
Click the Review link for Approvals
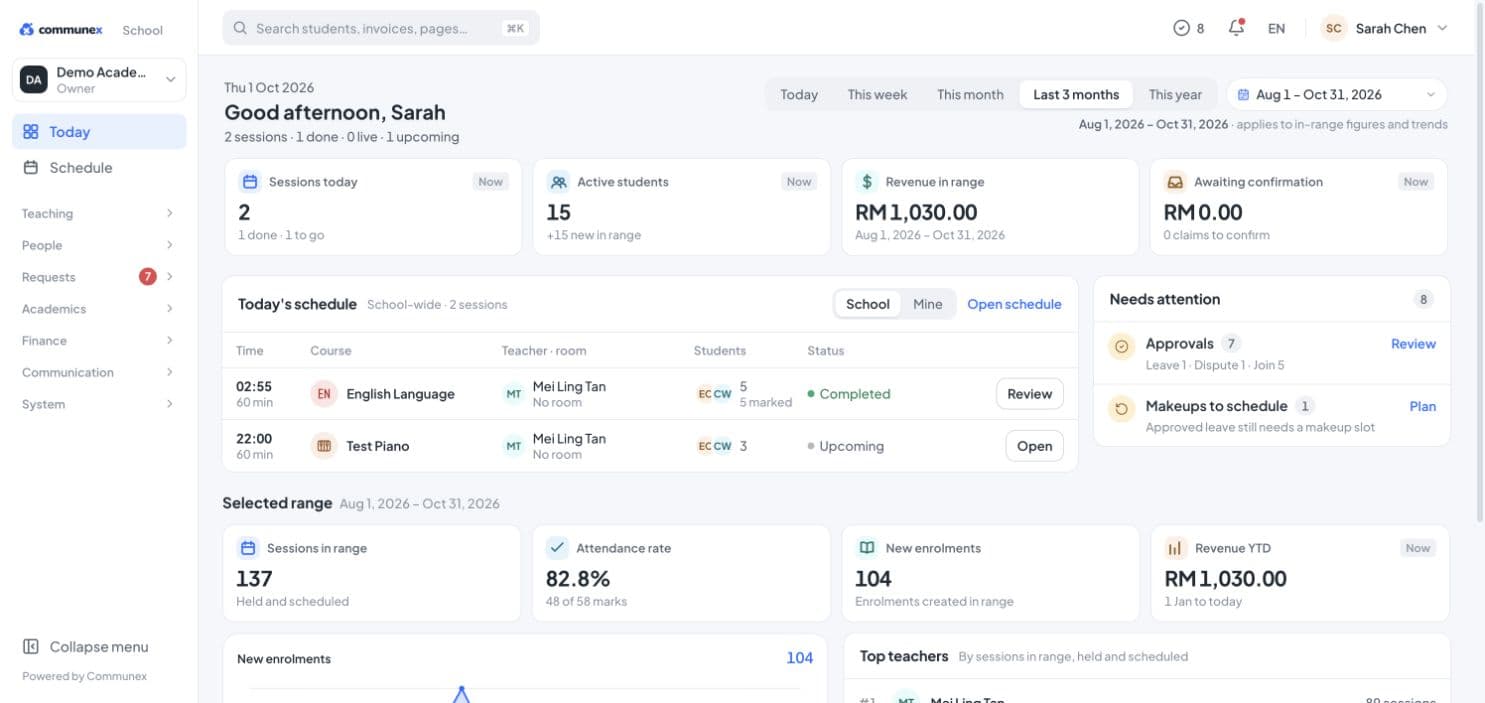(x=1413, y=344)
